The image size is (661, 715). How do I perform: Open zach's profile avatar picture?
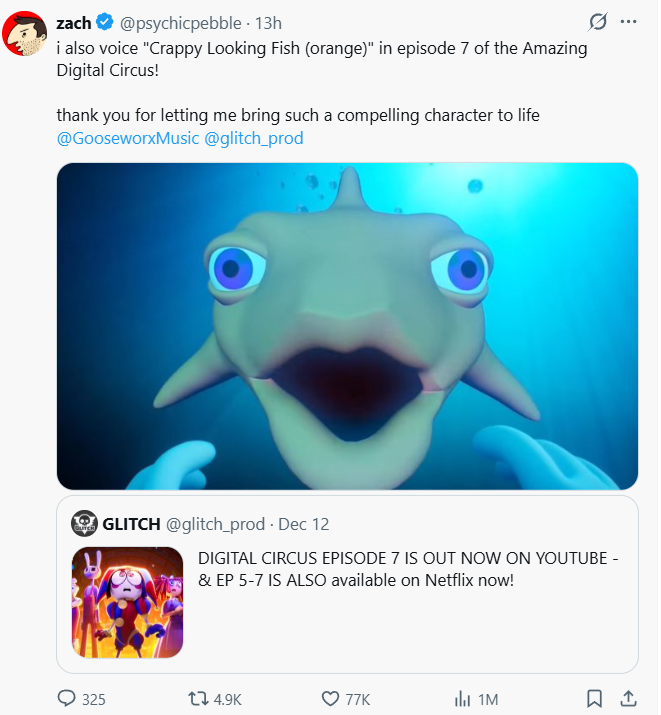tap(27, 36)
